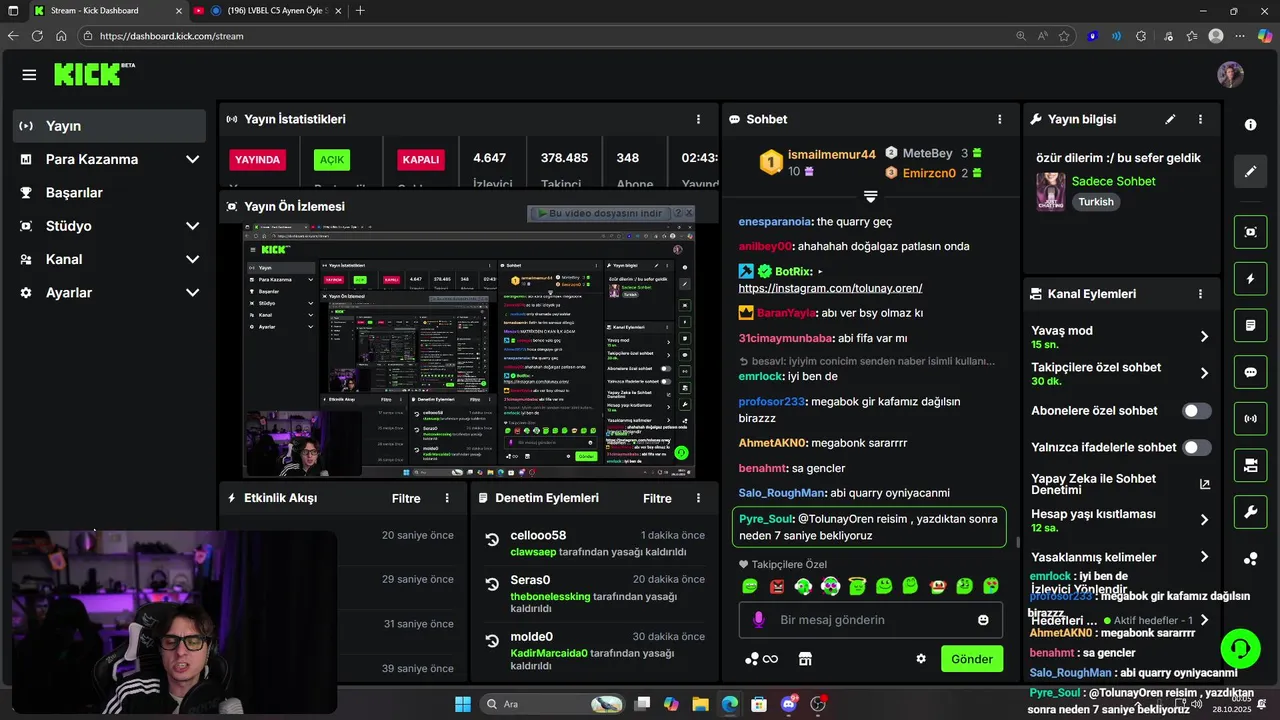Click undo icon beside molde0 entry
1280x720 pixels.
[x=492, y=641]
